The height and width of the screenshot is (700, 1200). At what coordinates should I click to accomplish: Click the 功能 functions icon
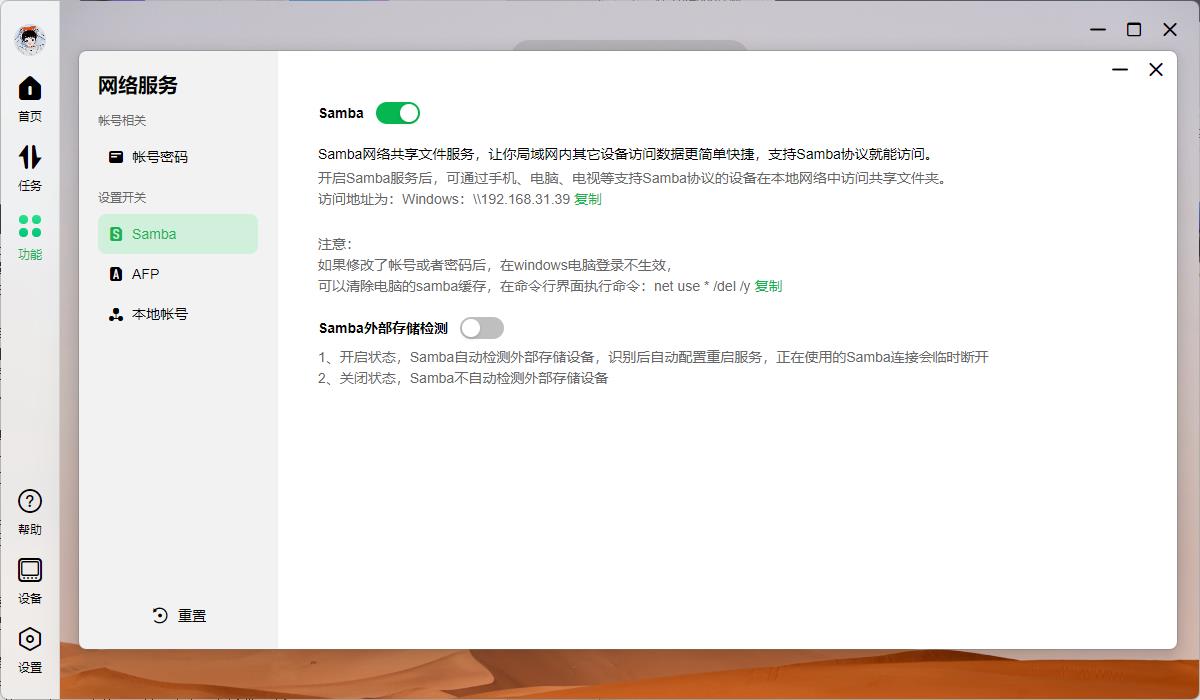coord(29,228)
